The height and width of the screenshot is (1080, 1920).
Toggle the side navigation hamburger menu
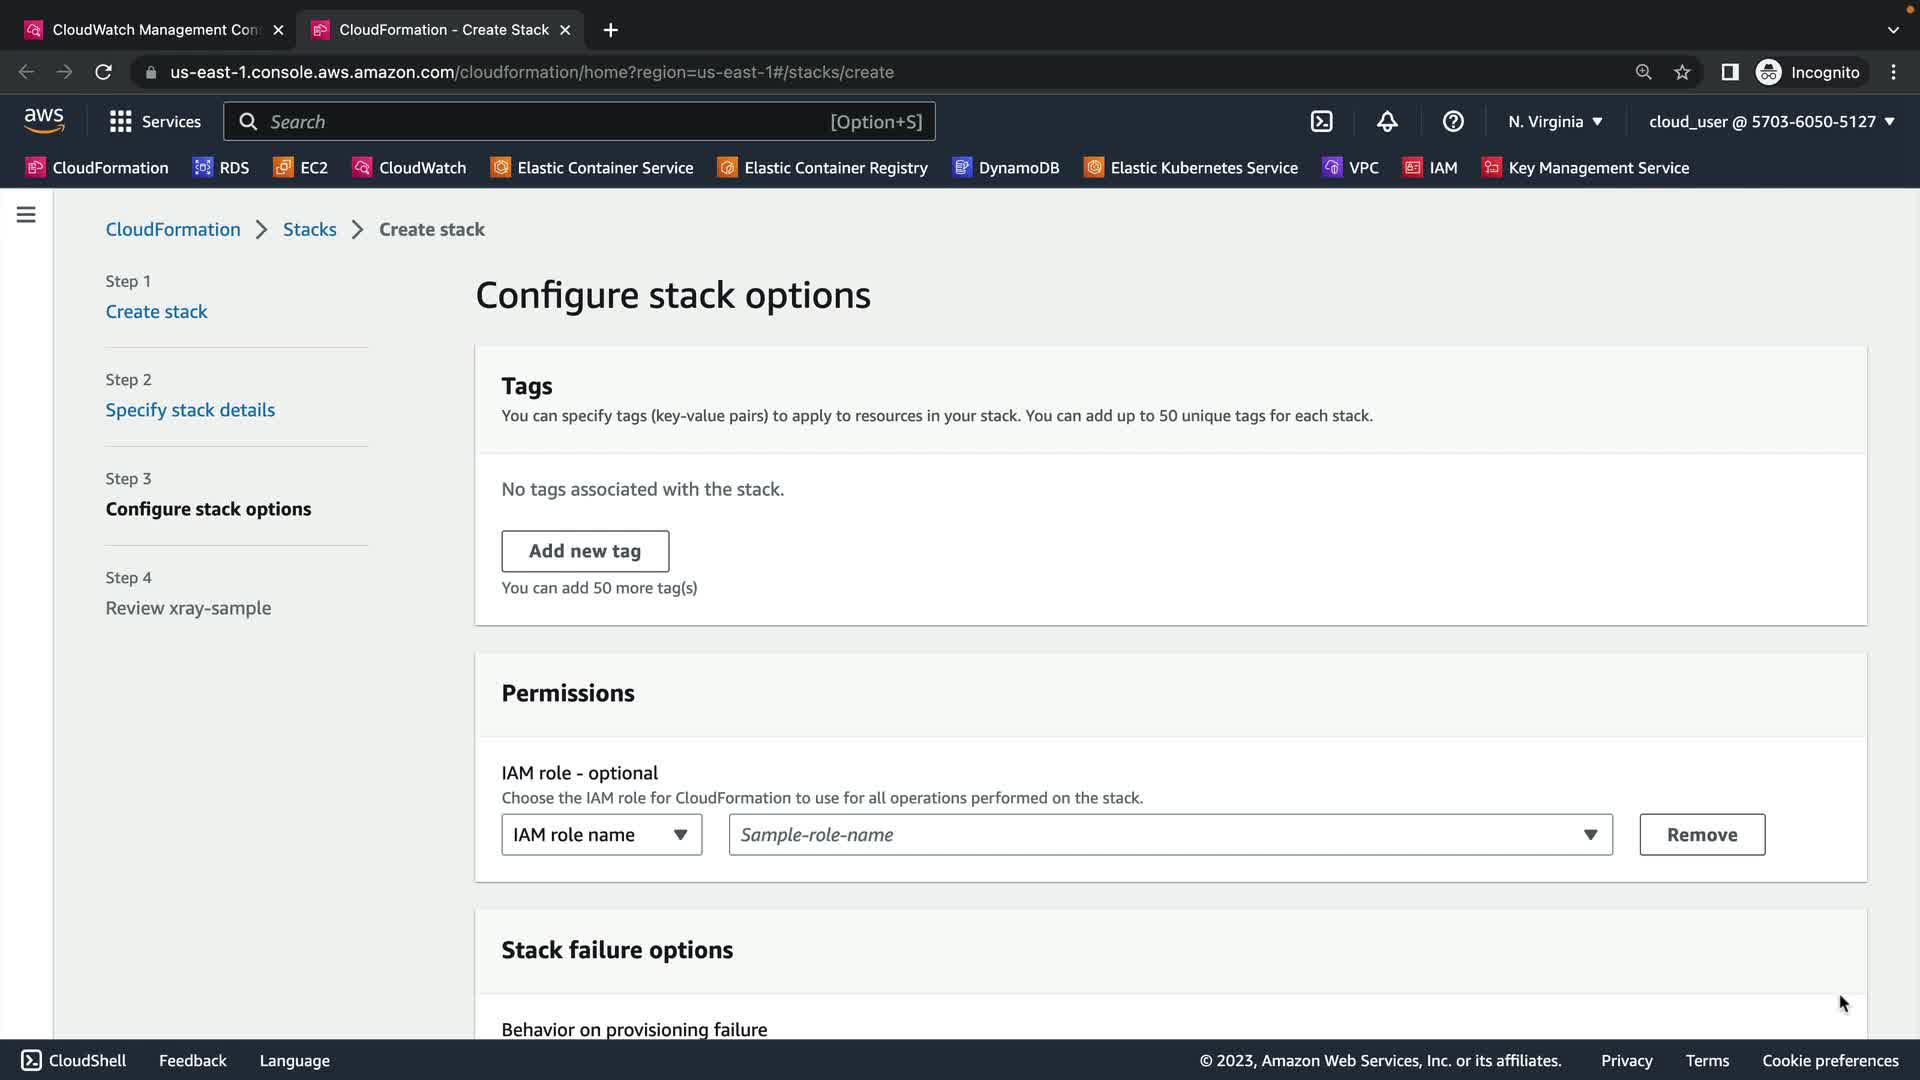(26, 215)
